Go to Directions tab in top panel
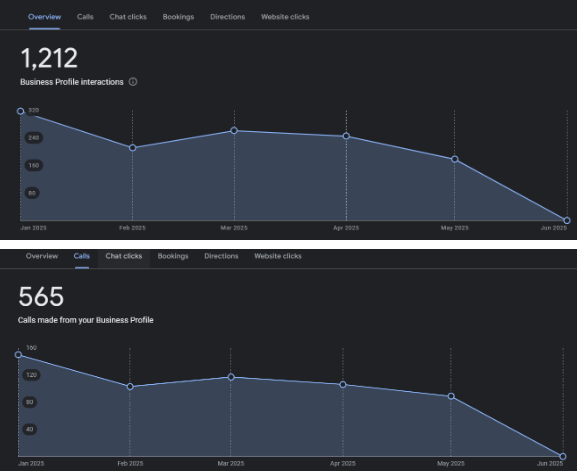This screenshot has width=577, height=471. 227,17
